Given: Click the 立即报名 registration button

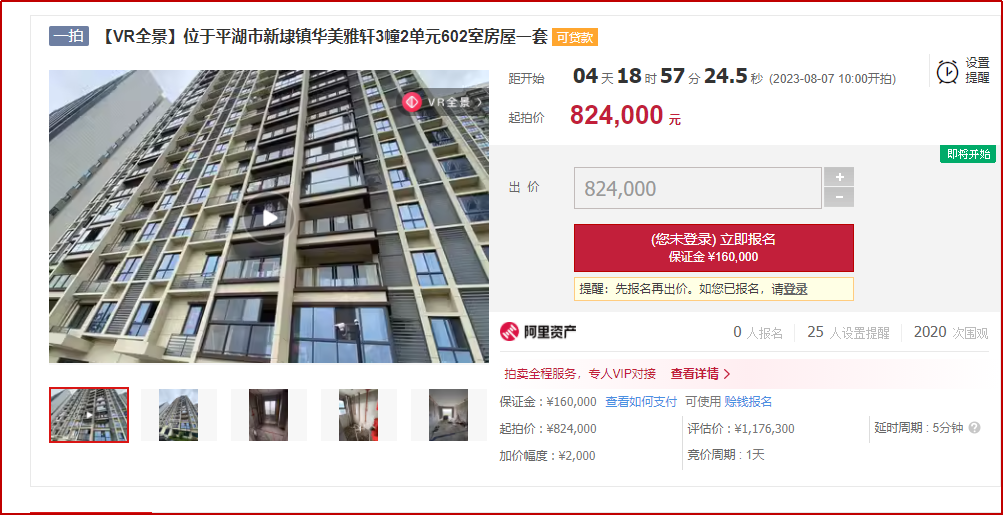Looking at the screenshot, I should [713, 247].
